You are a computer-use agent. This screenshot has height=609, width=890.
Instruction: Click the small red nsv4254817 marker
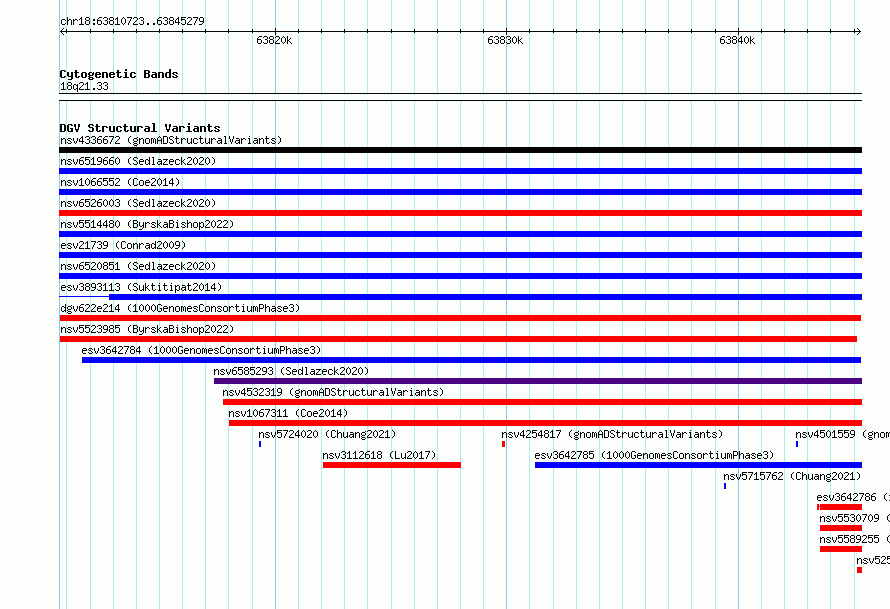point(503,444)
